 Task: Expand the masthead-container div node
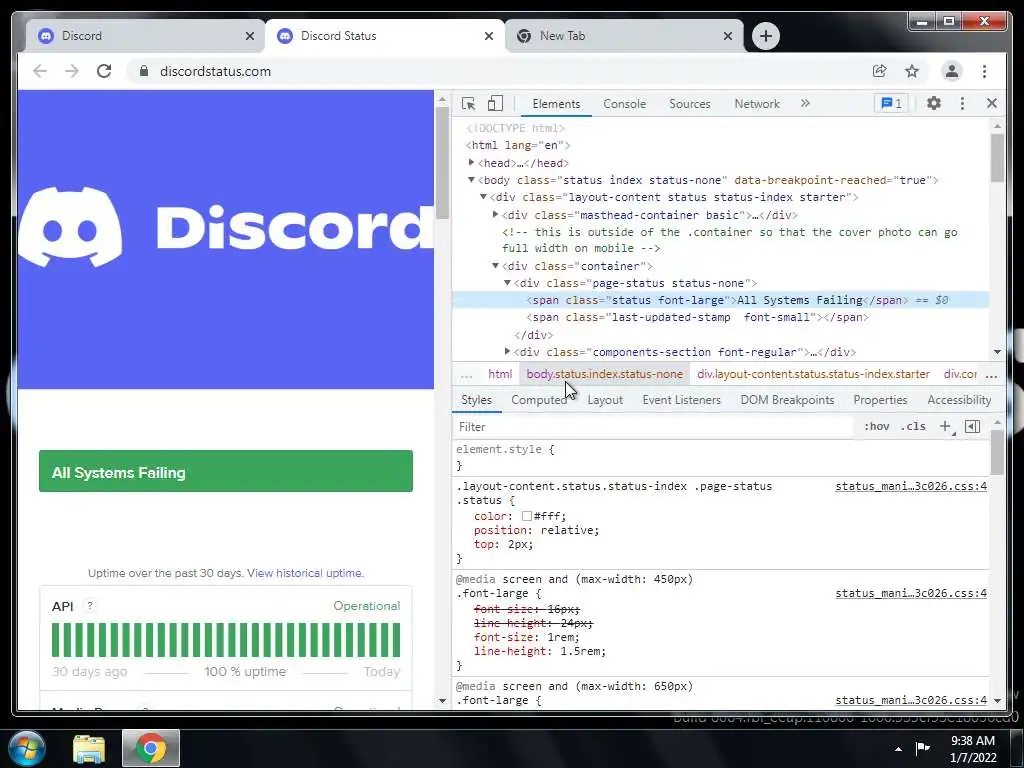tap(495, 214)
